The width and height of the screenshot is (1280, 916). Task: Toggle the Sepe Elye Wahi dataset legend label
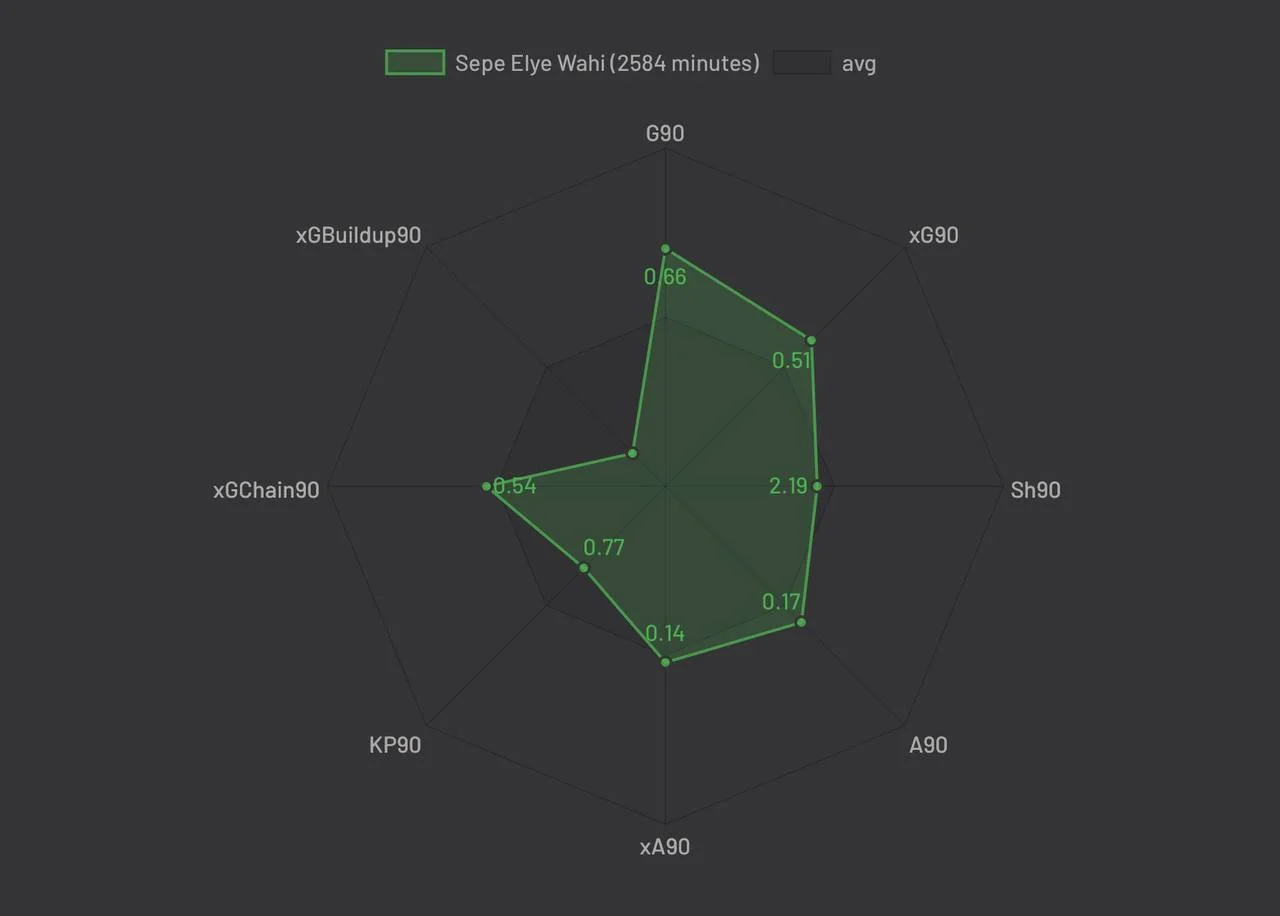click(x=607, y=63)
